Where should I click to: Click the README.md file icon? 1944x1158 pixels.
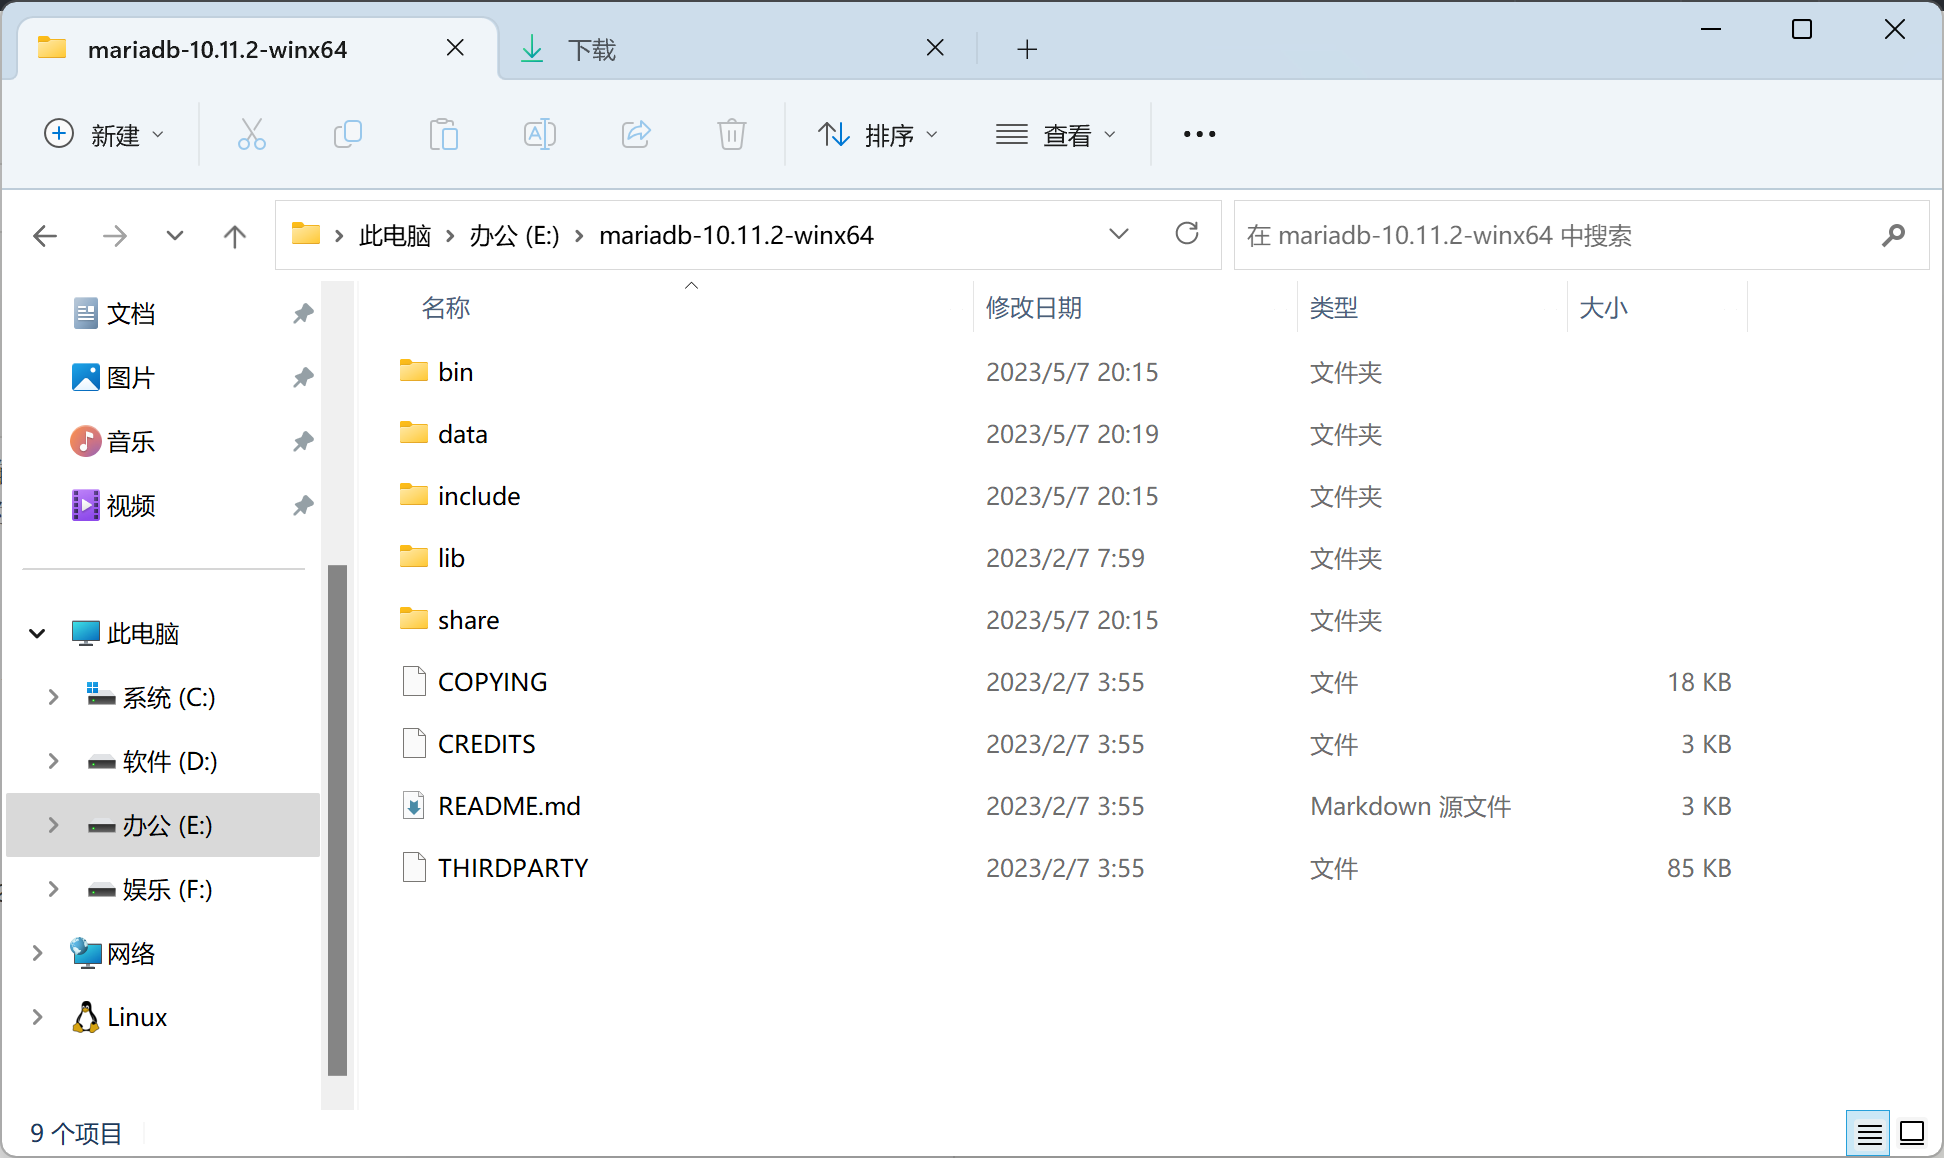coord(414,806)
